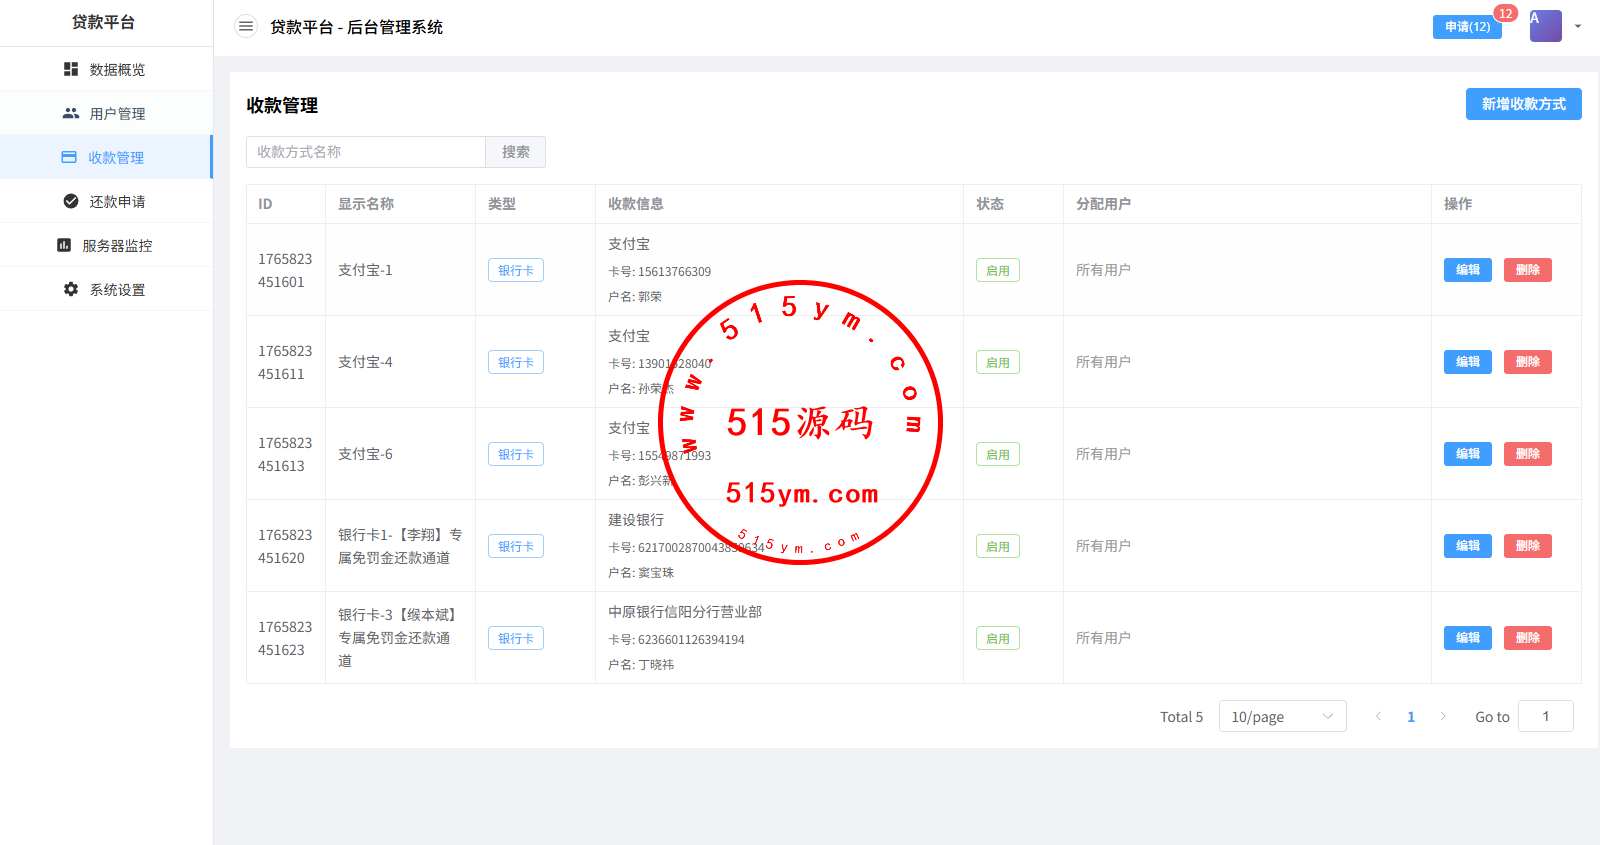Expand the avatar dropdown arrow
The height and width of the screenshot is (845, 1600).
click(x=1578, y=27)
